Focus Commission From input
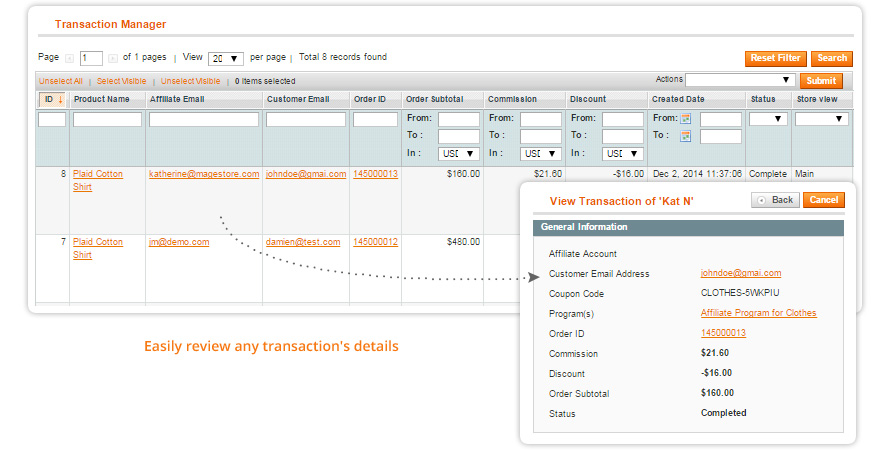Image resolution: width=890 pixels, height=450 pixels. click(541, 119)
